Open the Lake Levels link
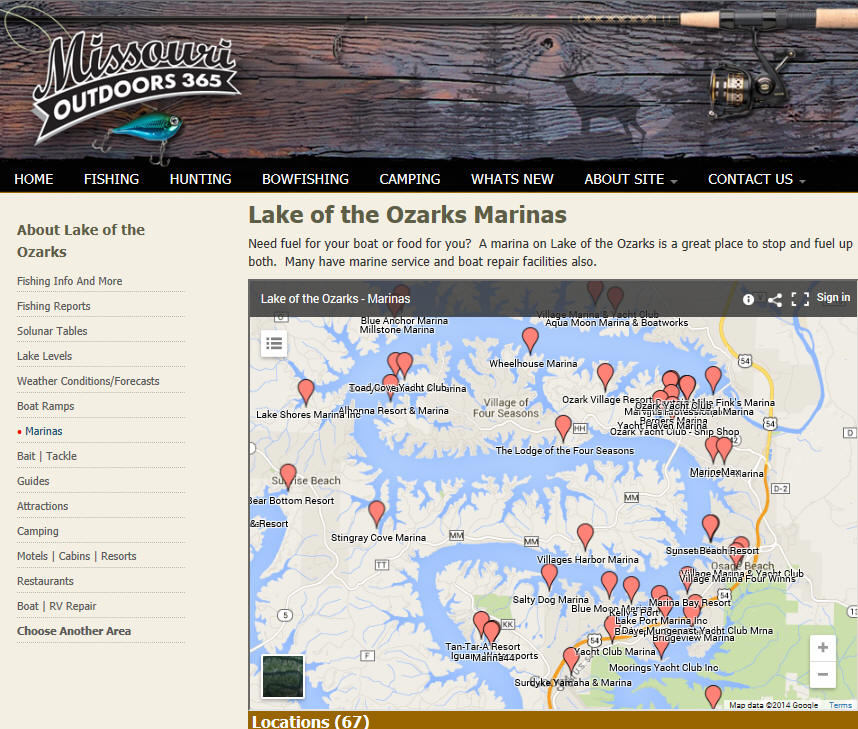This screenshot has height=729, width=858. (44, 356)
